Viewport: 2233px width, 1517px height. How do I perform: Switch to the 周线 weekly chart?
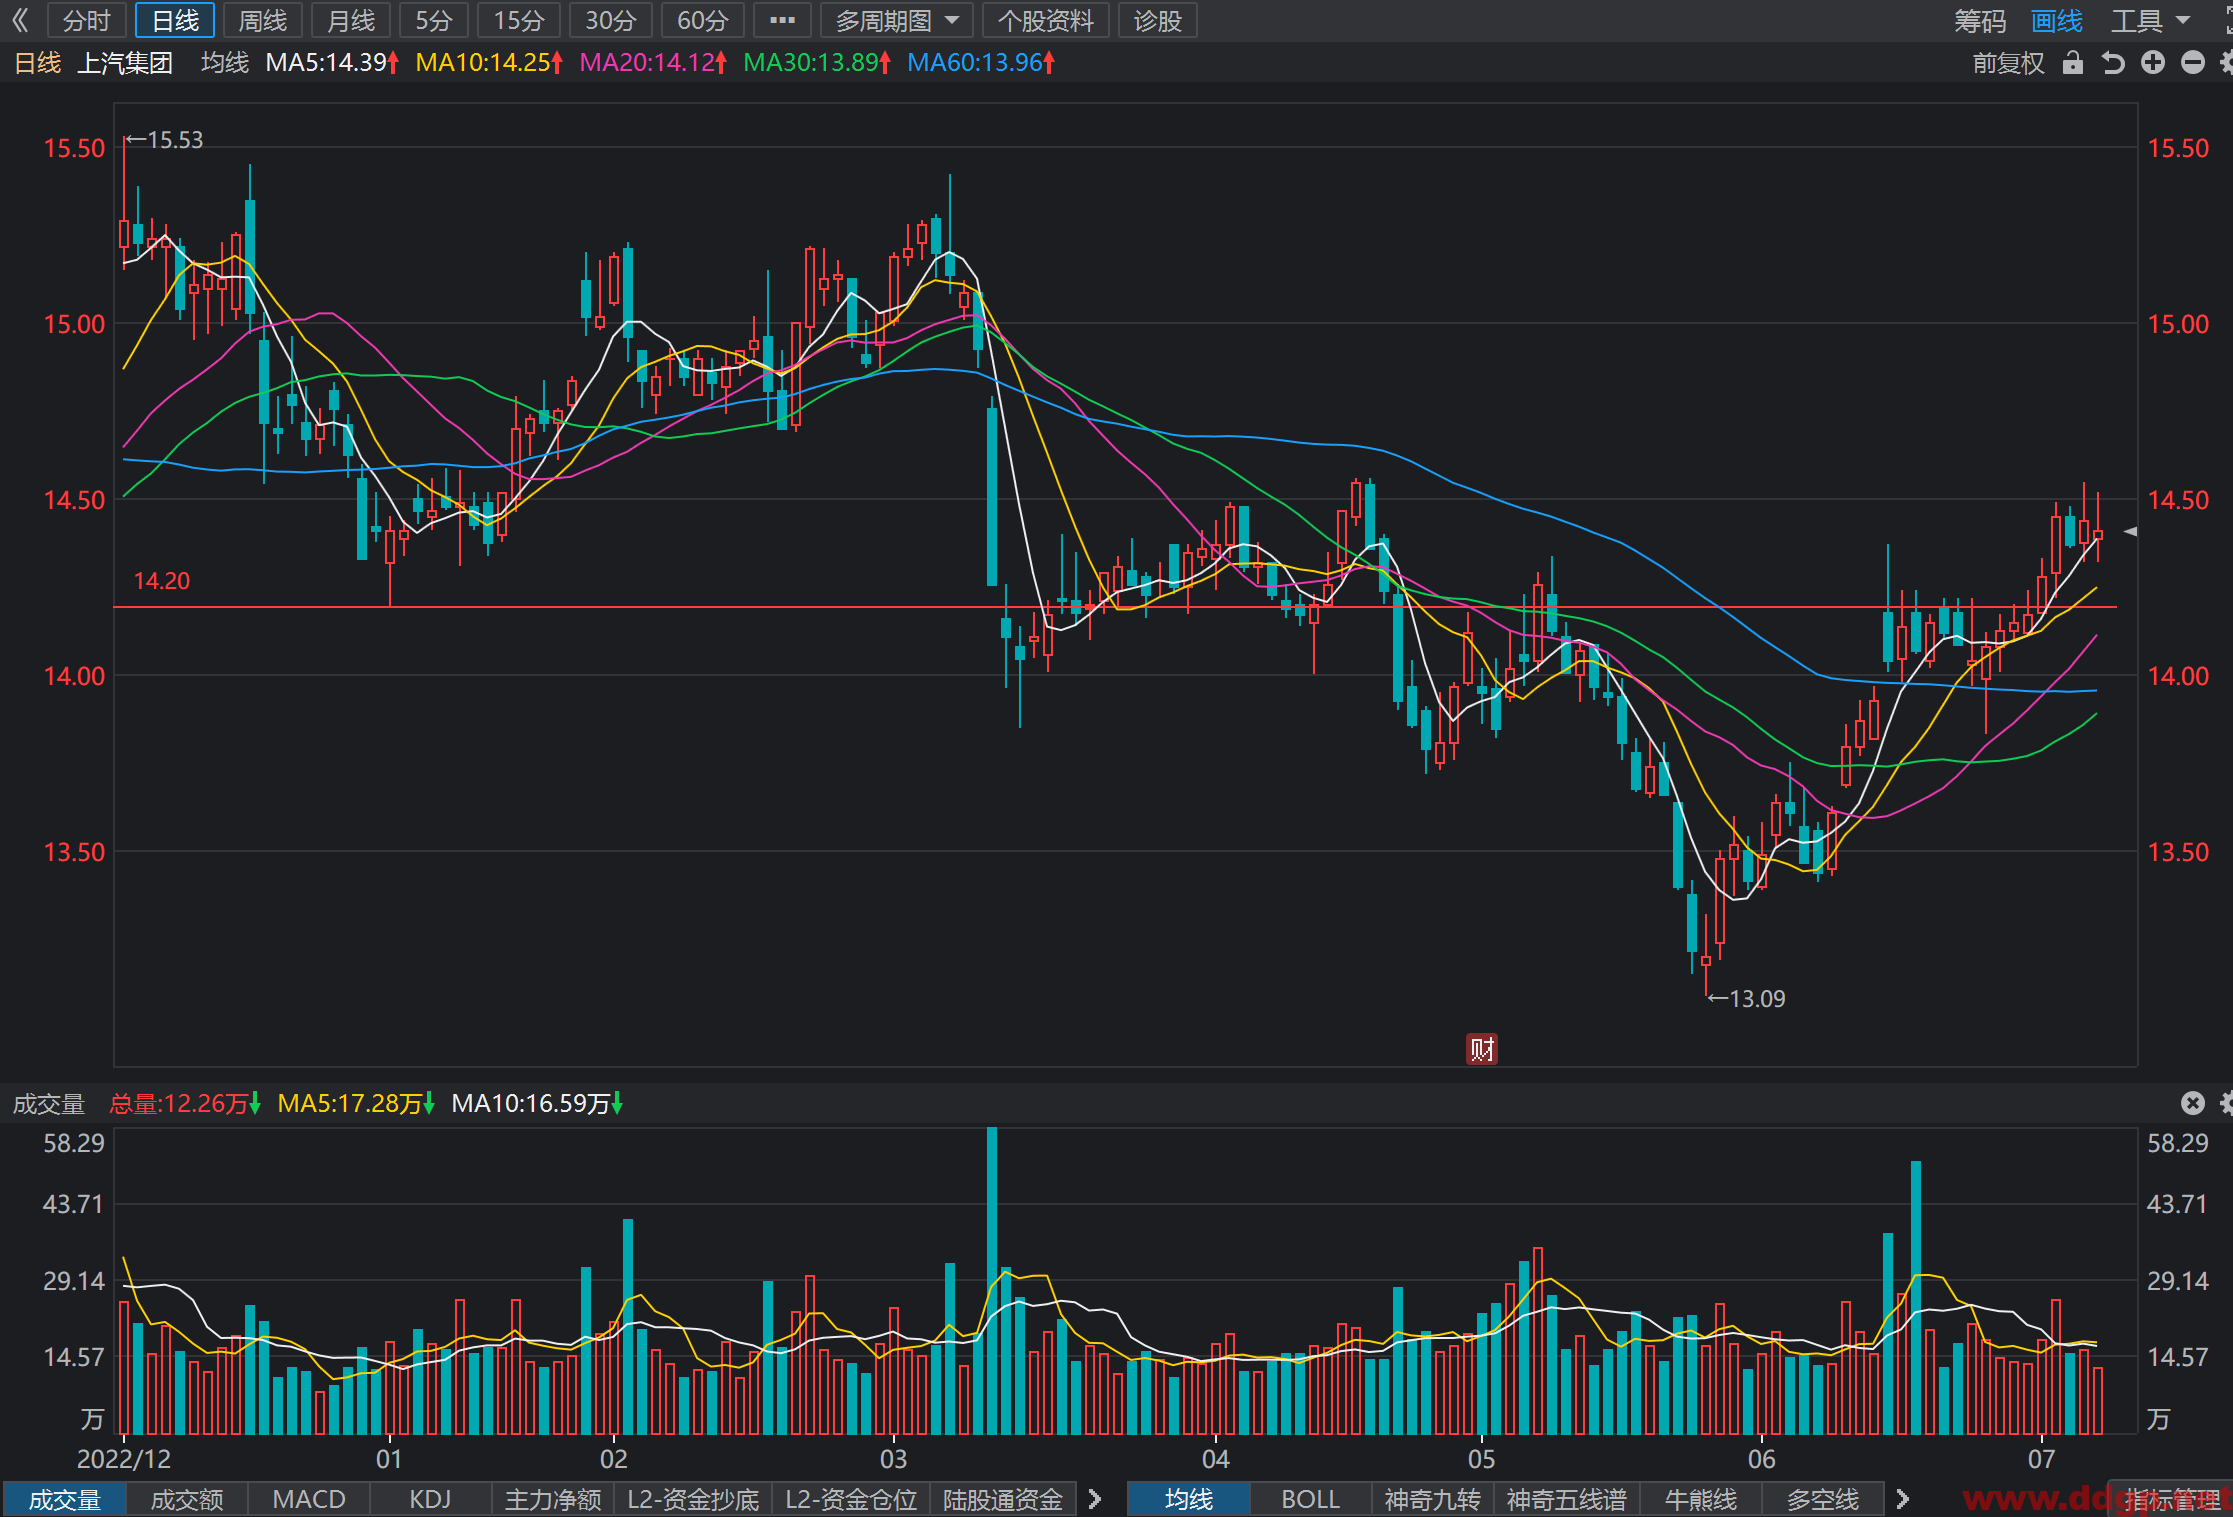263,20
